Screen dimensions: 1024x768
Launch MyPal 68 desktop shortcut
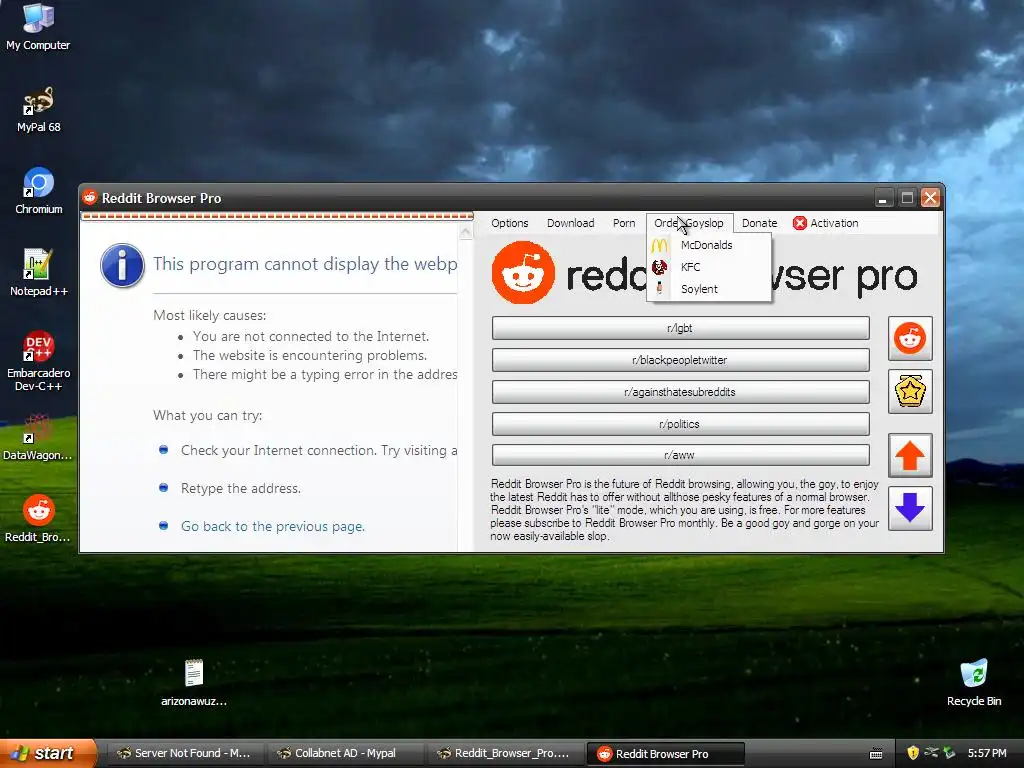pyautogui.click(x=38, y=110)
